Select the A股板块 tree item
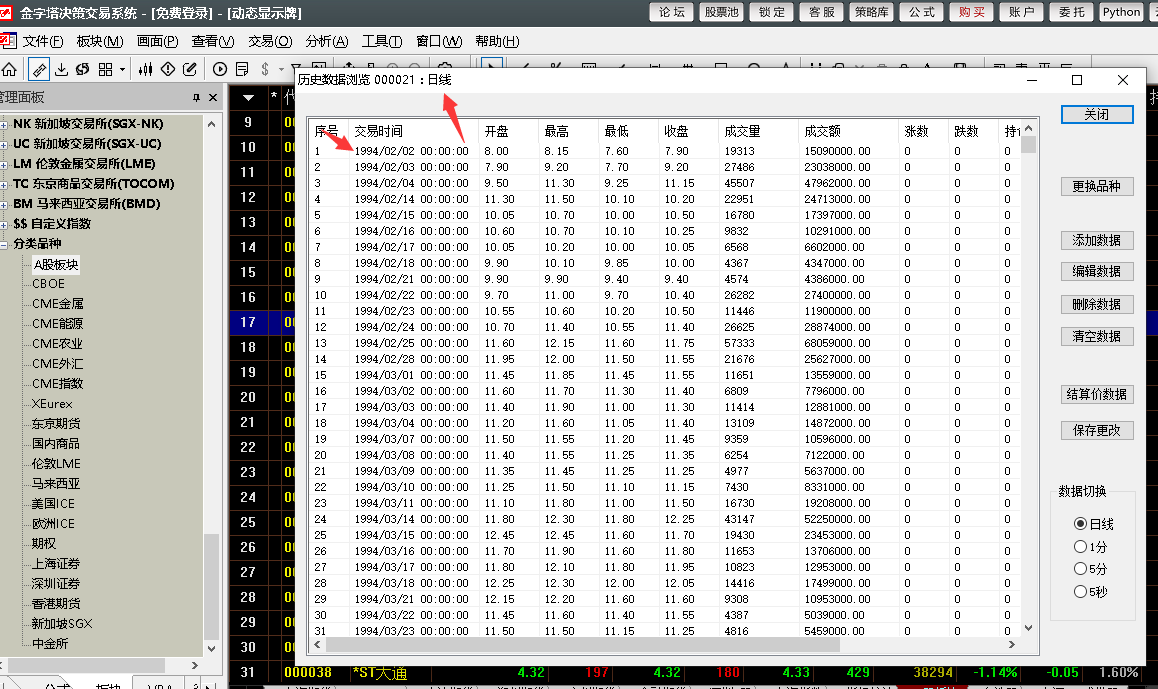 click(x=56, y=264)
